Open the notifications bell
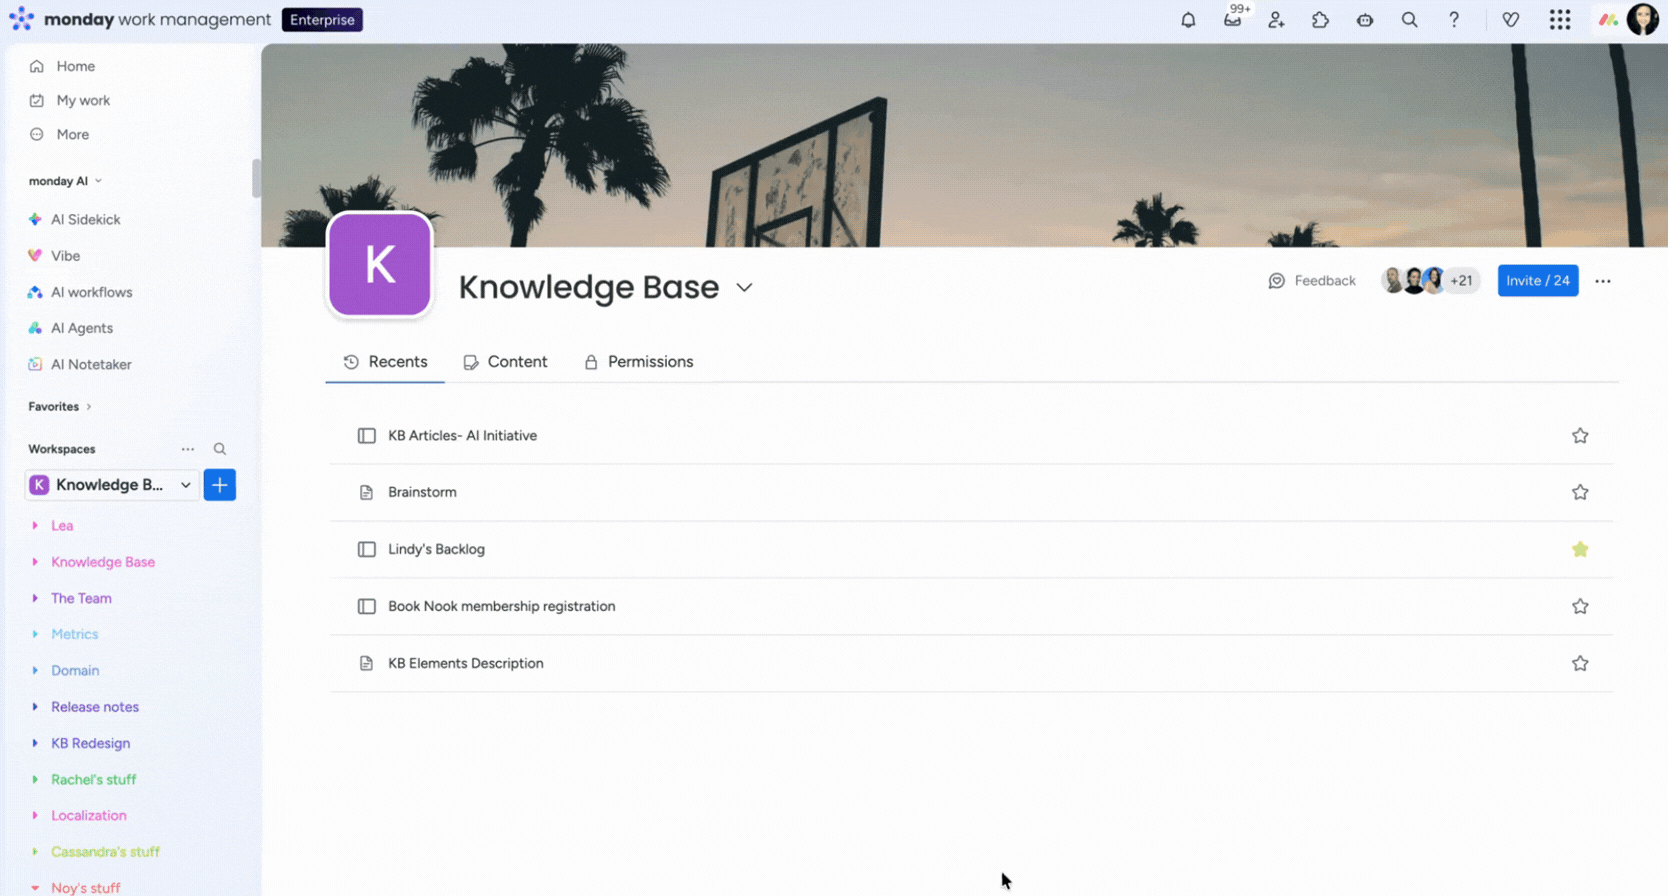This screenshot has width=1668, height=896. point(1188,20)
